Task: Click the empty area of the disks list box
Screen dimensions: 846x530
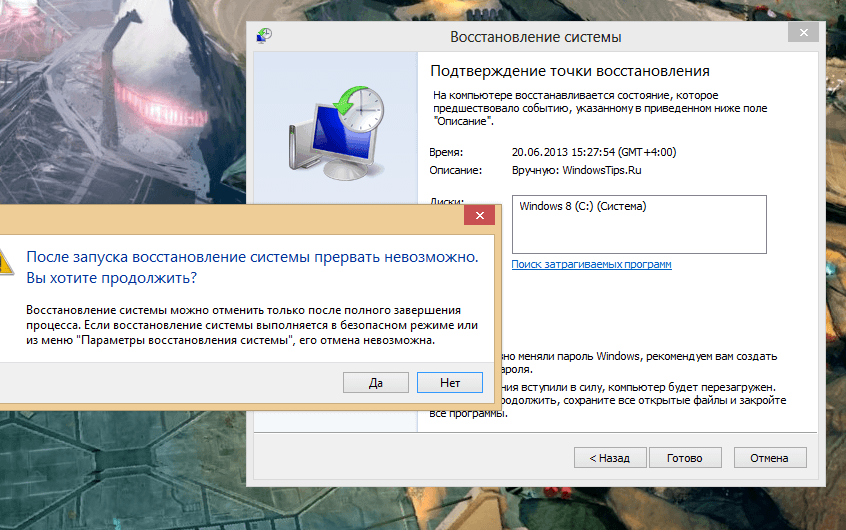Action: click(639, 234)
